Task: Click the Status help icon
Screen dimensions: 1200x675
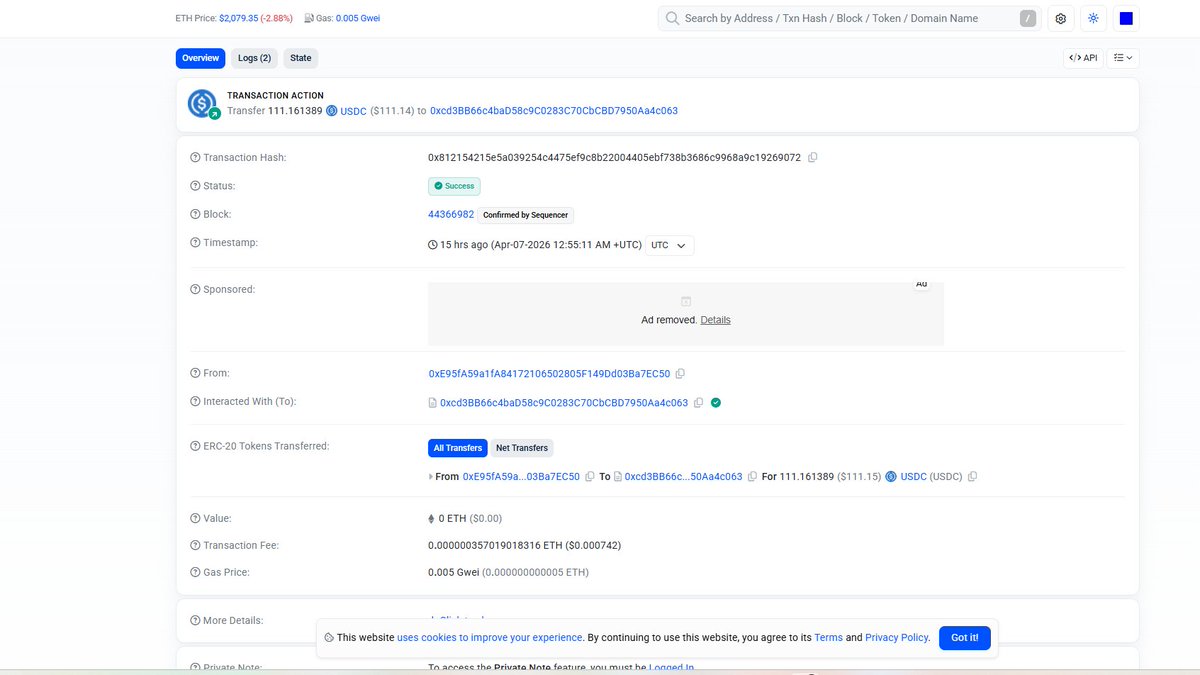Action: coord(195,186)
